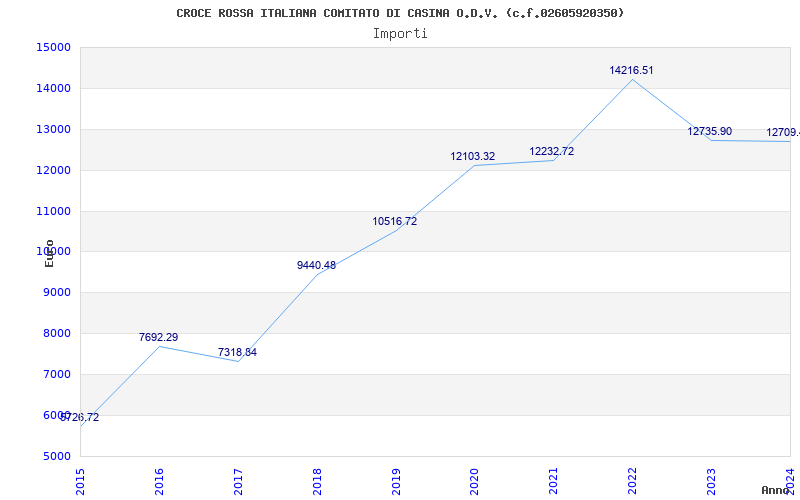
Task: Click the 'Anno' x-axis title
Action: point(775,490)
